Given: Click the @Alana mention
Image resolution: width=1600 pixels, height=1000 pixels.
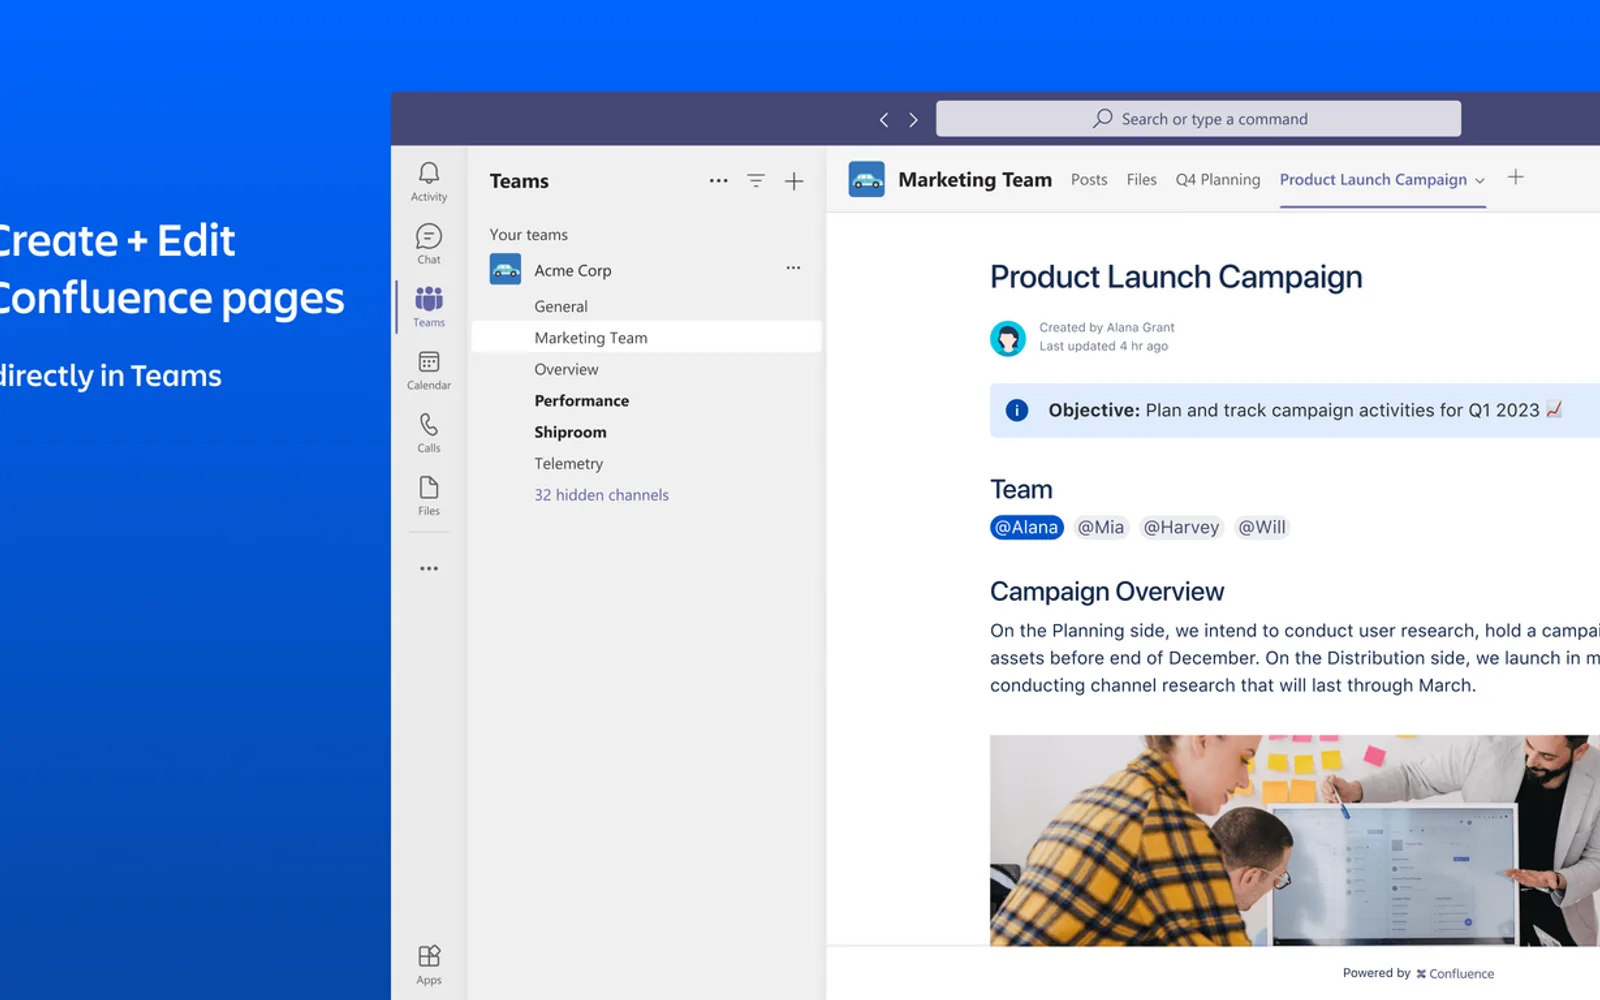Looking at the screenshot, I should 1026,527.
